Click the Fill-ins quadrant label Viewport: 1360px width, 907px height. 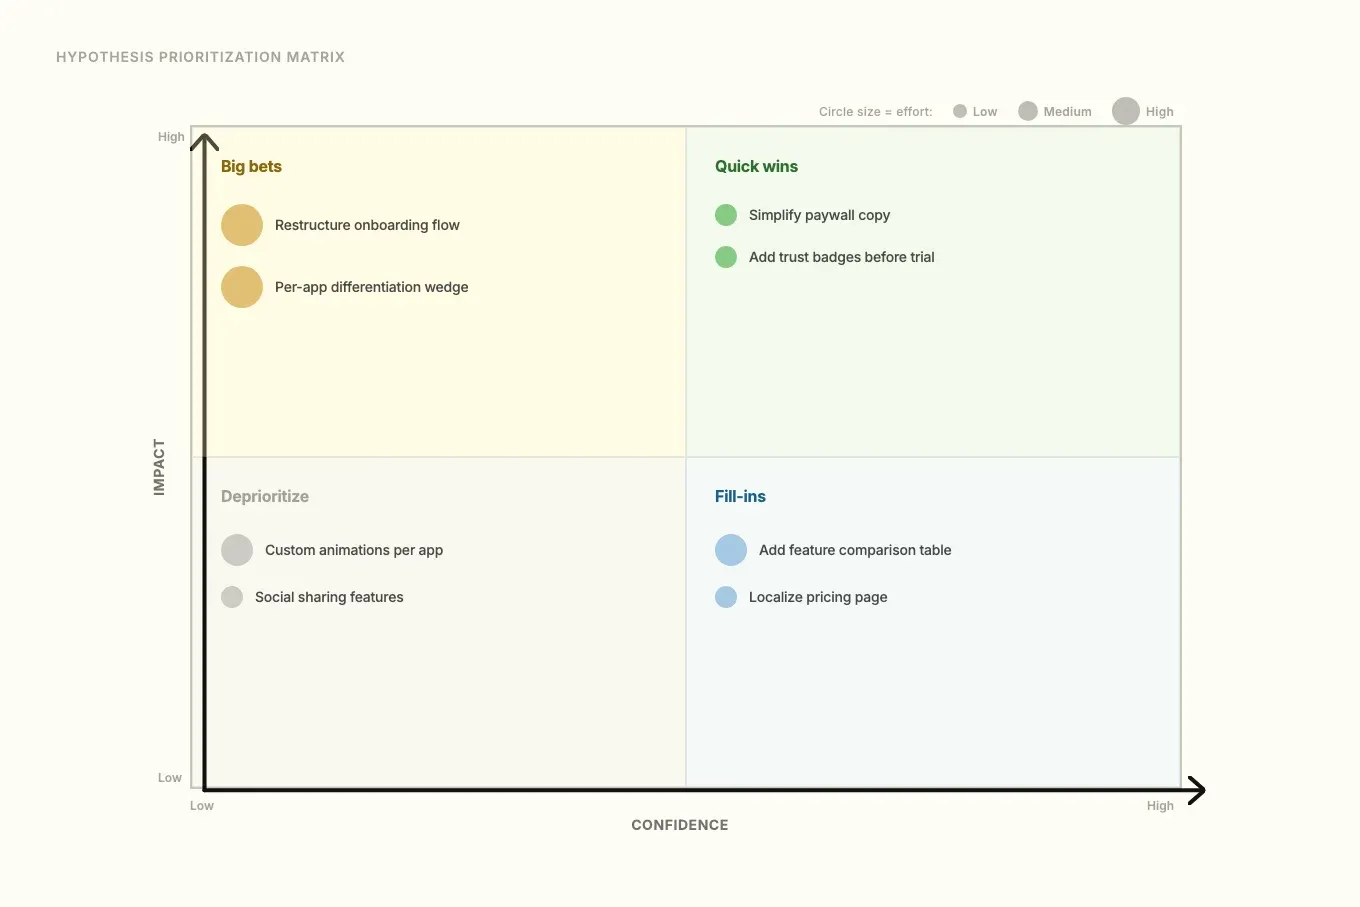coord(740,496)
